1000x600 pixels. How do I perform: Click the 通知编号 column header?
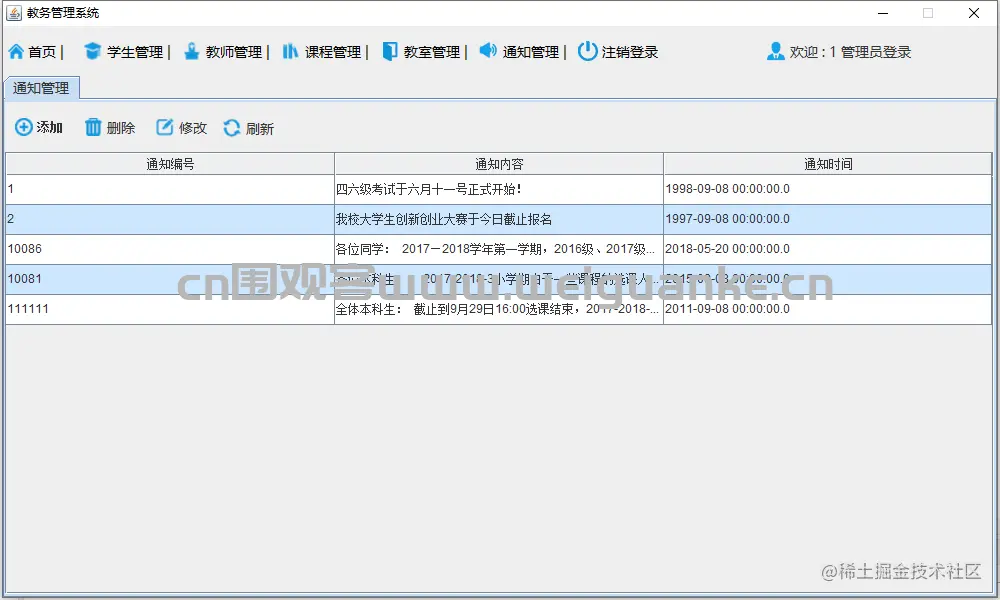[x=170, y=164]
